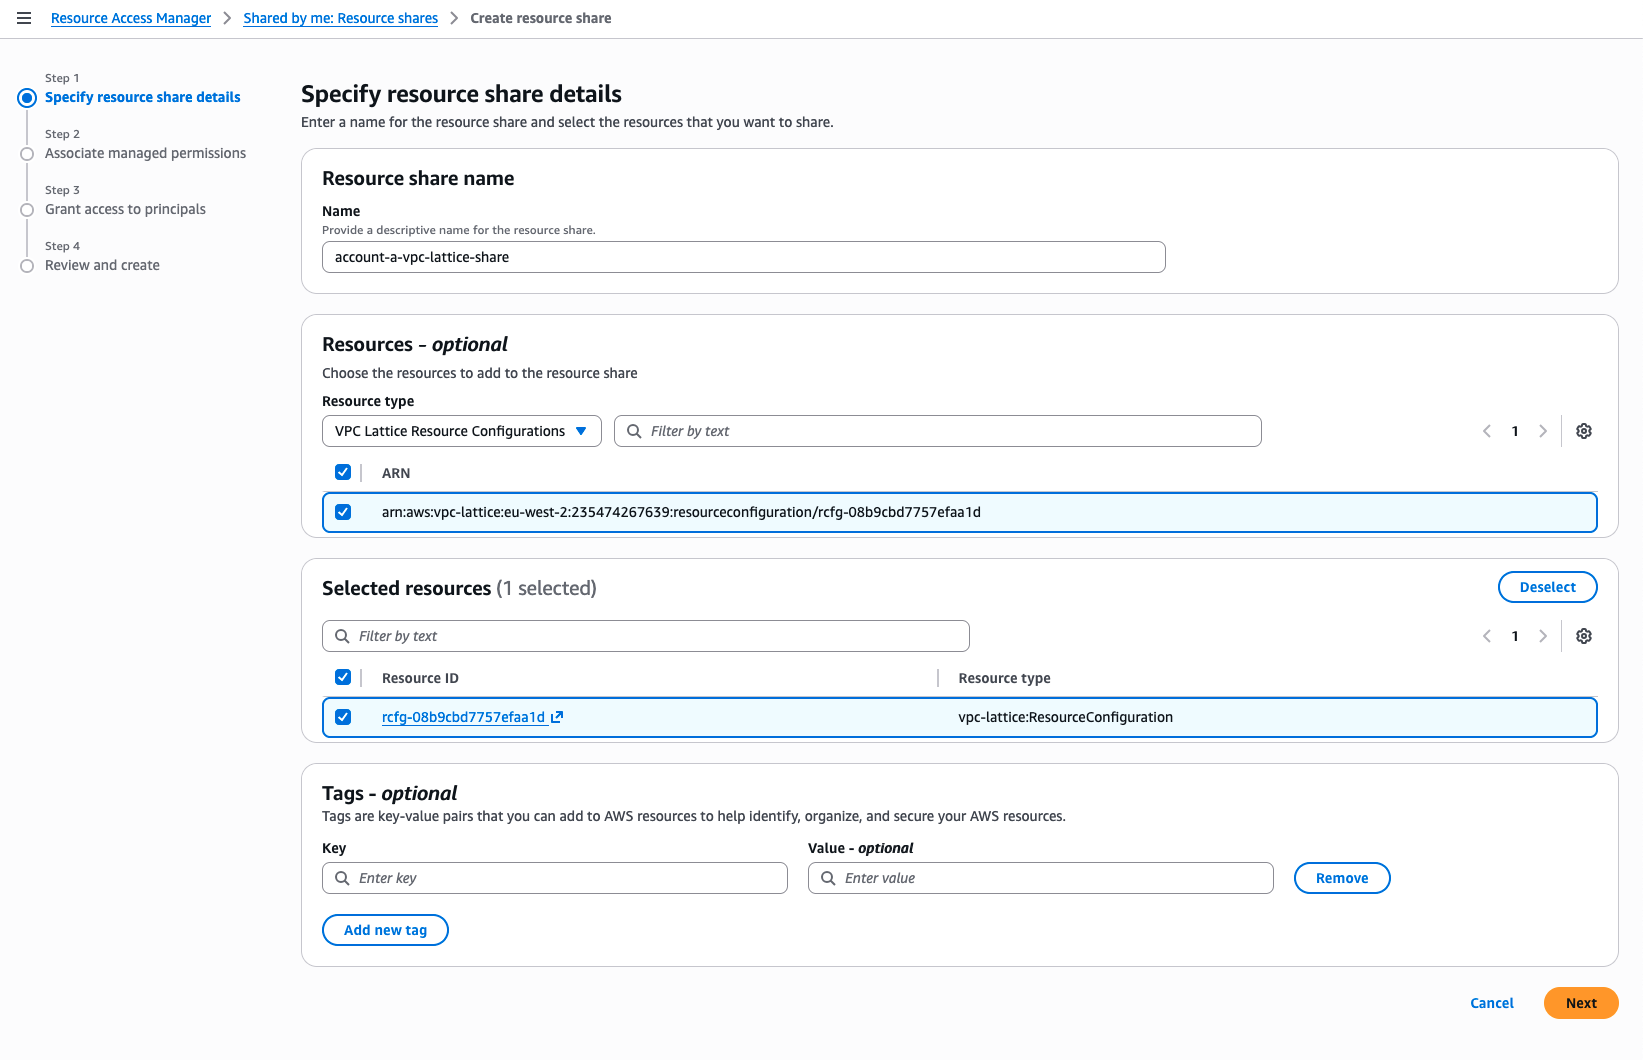This screenshot has height=1060, width=1643.
Task: Click Add new tag button
Action: point(385,930)
